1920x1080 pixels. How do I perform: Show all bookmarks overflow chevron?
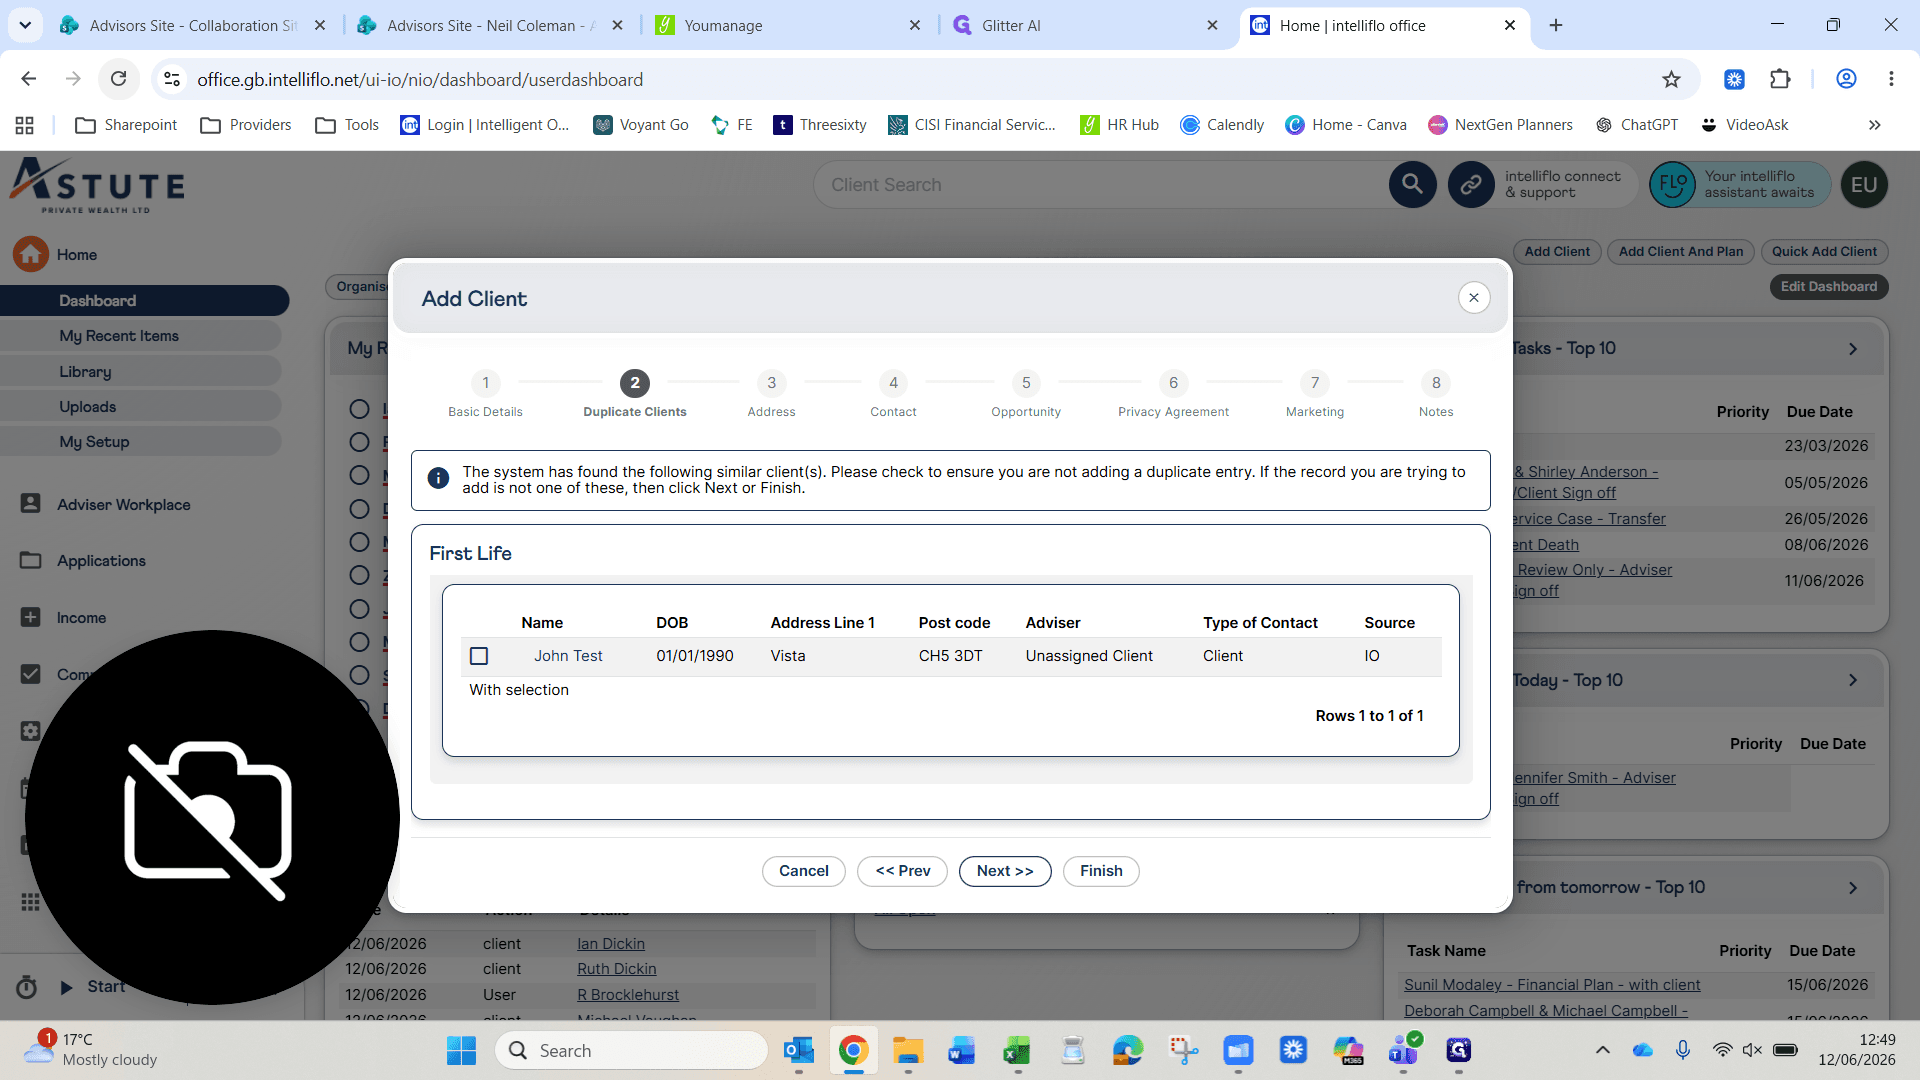click(x=1874, y=125)
